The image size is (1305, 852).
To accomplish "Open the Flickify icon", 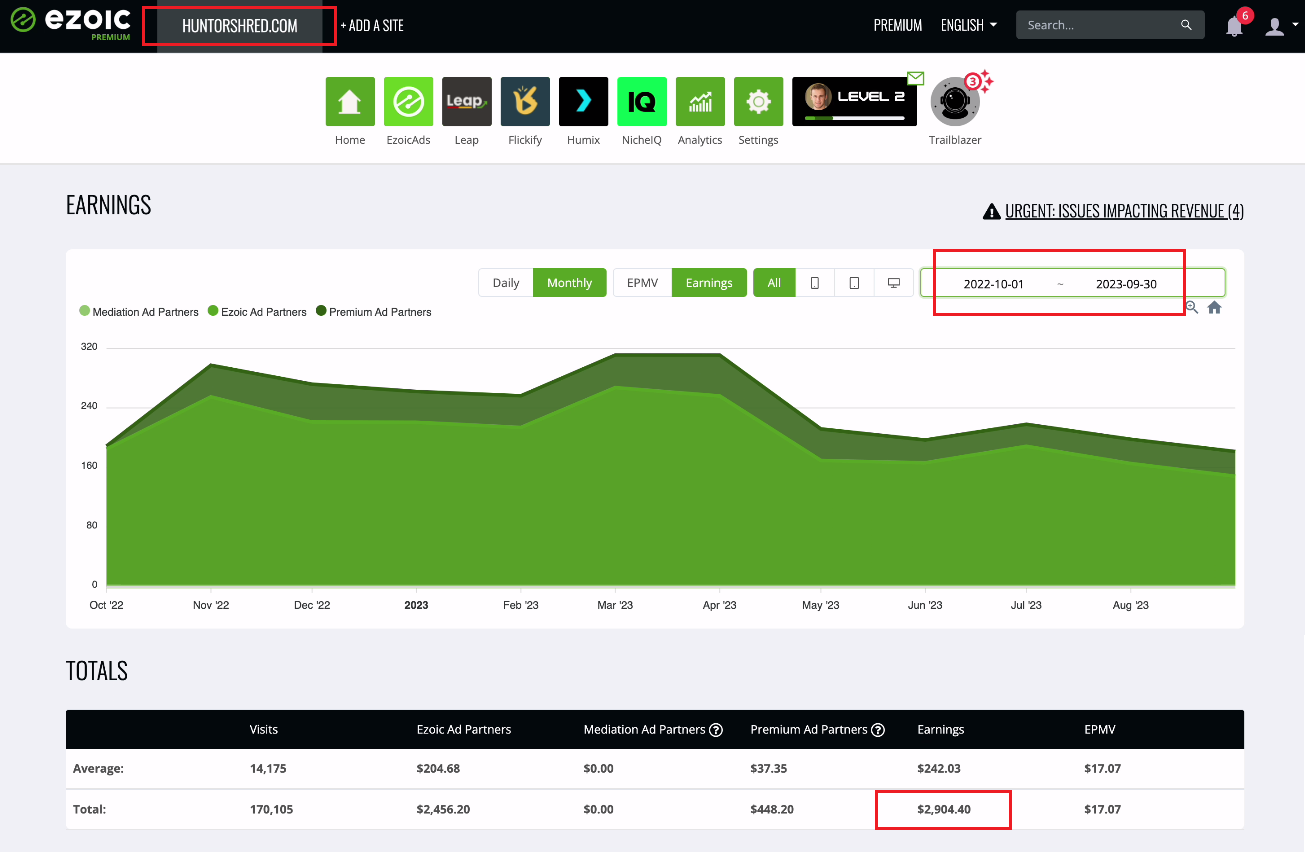I will coord(525,101).
